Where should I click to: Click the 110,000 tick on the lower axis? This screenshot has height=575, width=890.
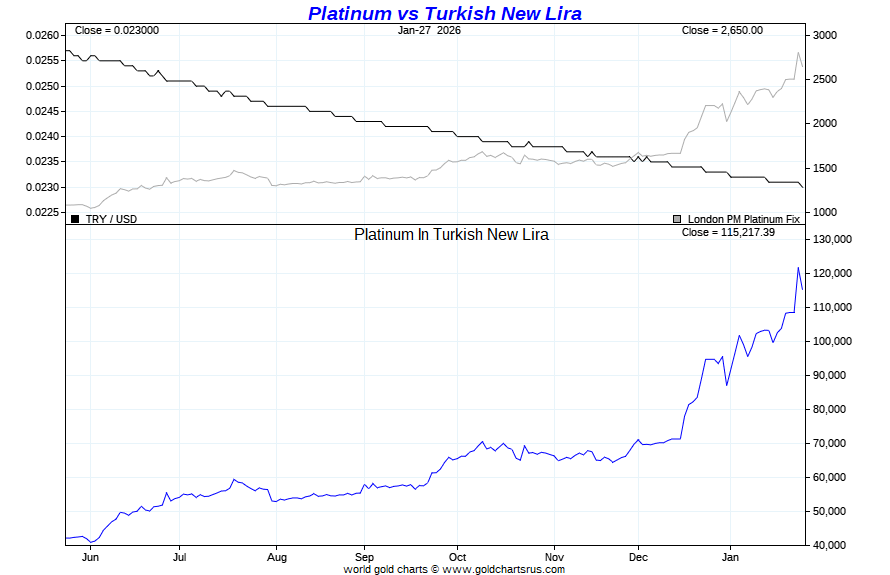click(x=833, y=308)
